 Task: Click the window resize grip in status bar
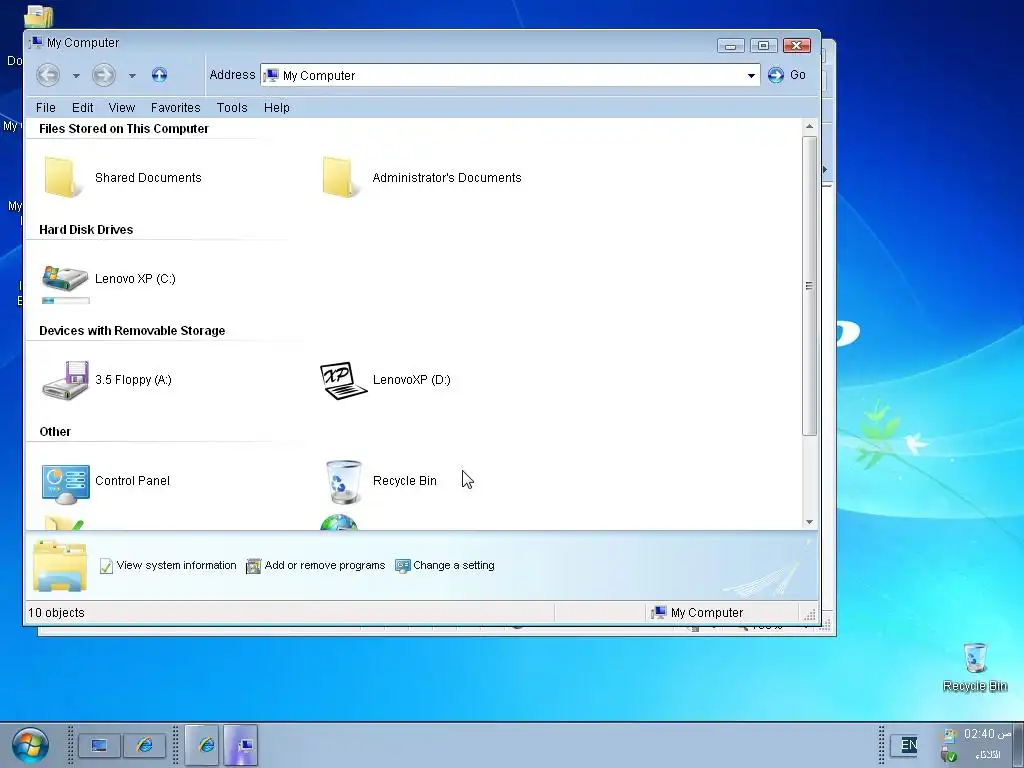click(x=810, y=614)
